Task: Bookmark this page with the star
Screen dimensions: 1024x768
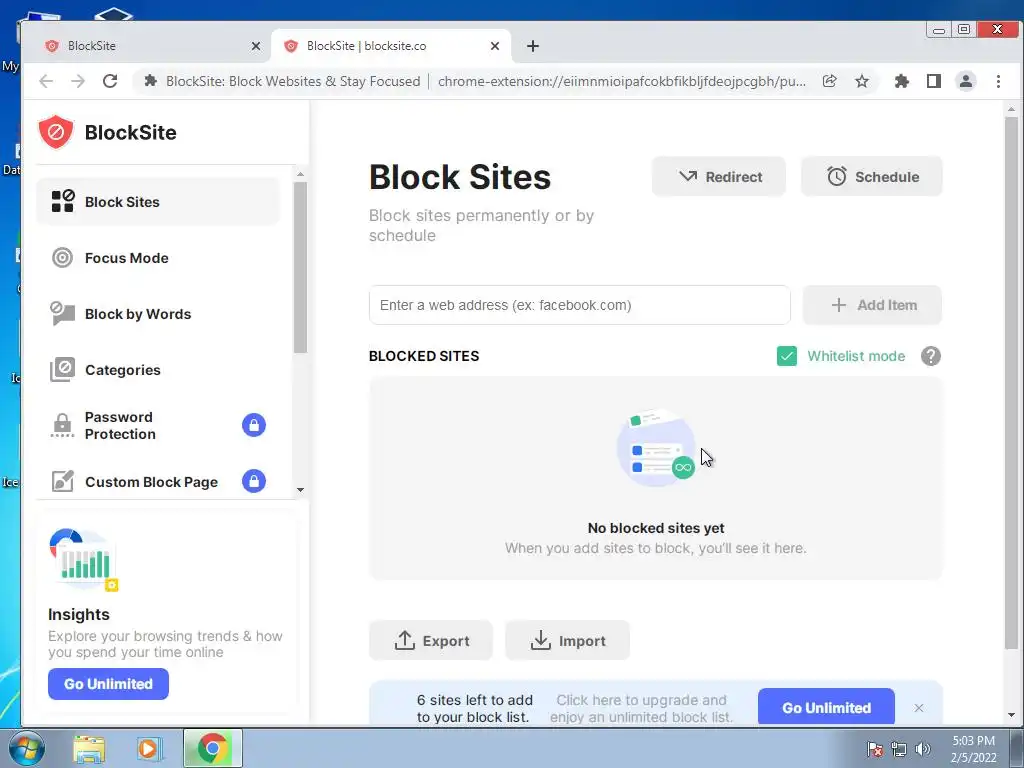Action: click(862, 81)
